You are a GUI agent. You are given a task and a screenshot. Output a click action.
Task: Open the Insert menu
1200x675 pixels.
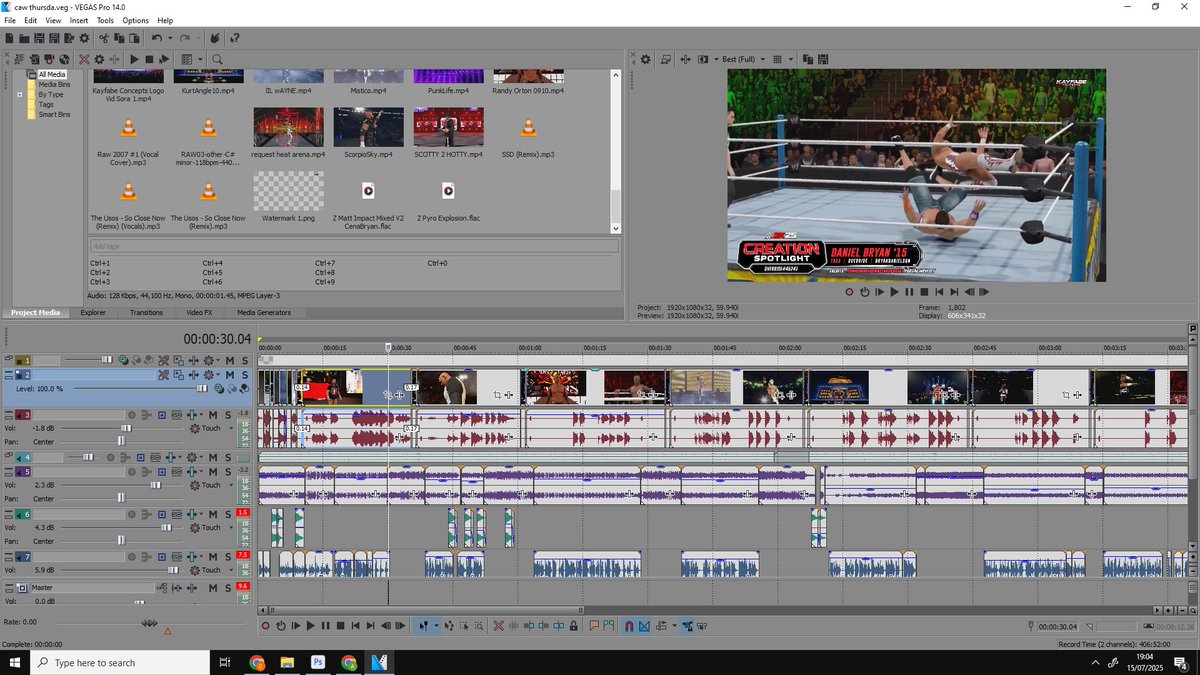pyautogui.click(x=79, y=20)
